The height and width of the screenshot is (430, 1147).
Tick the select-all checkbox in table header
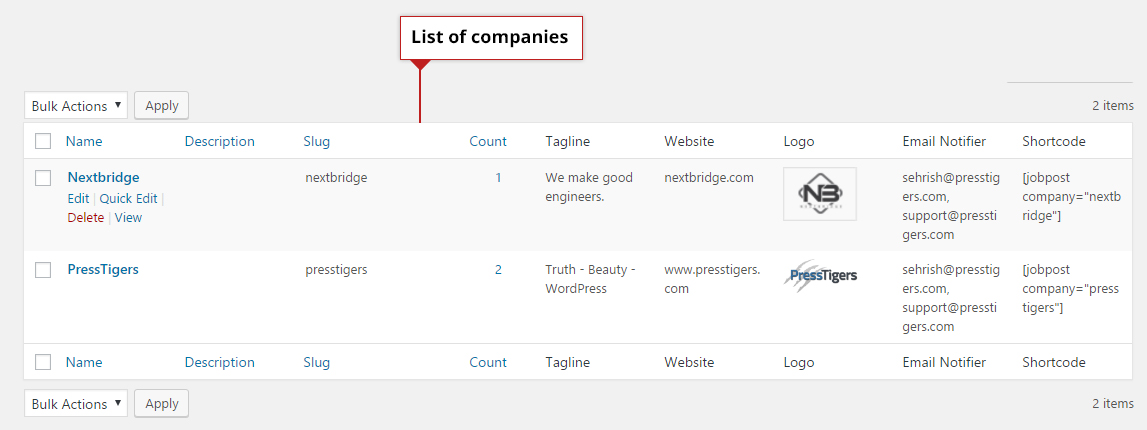coord(43,141)
